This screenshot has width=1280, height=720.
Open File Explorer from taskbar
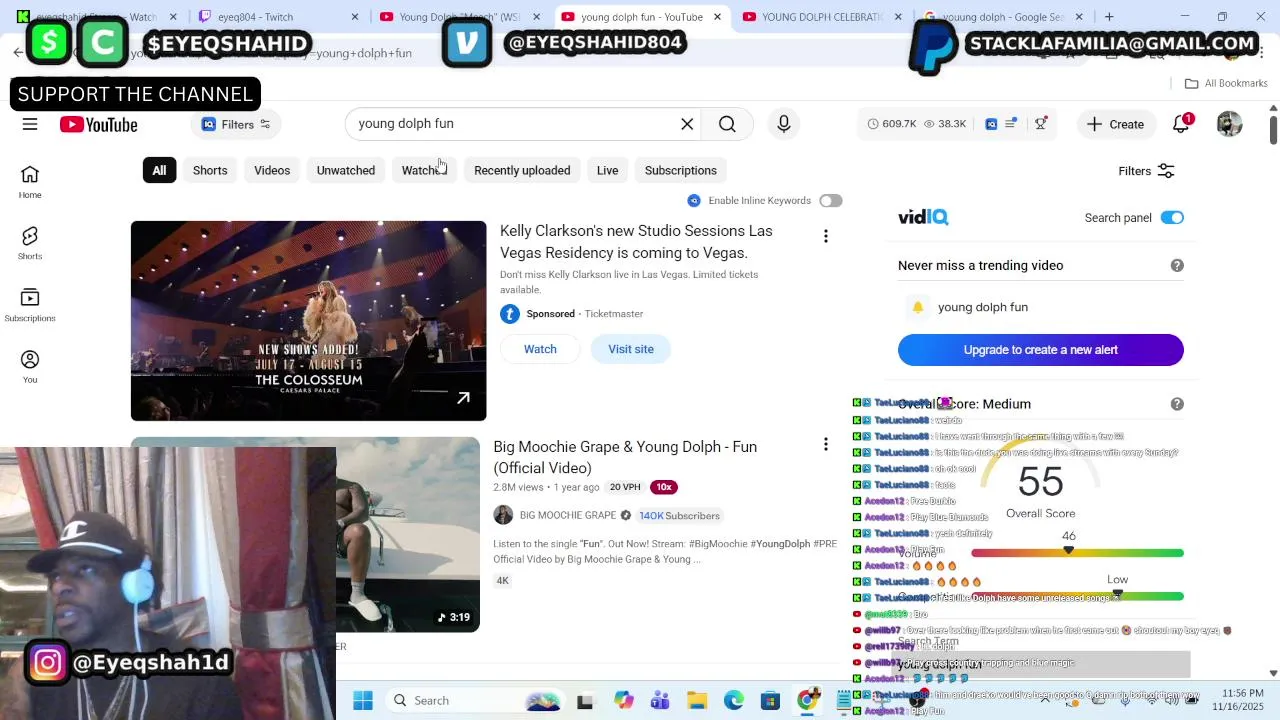697,701
